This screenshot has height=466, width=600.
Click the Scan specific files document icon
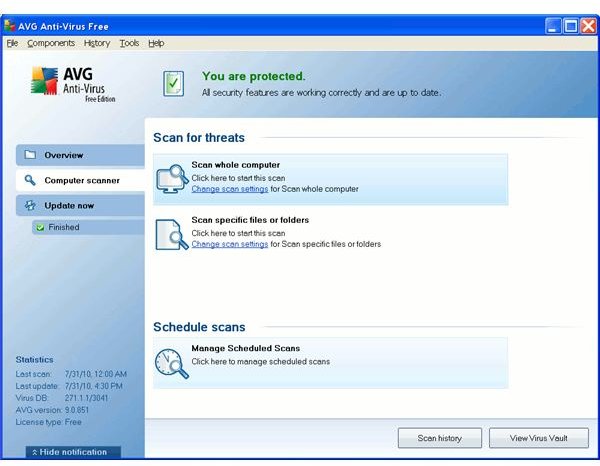point(172,234)
